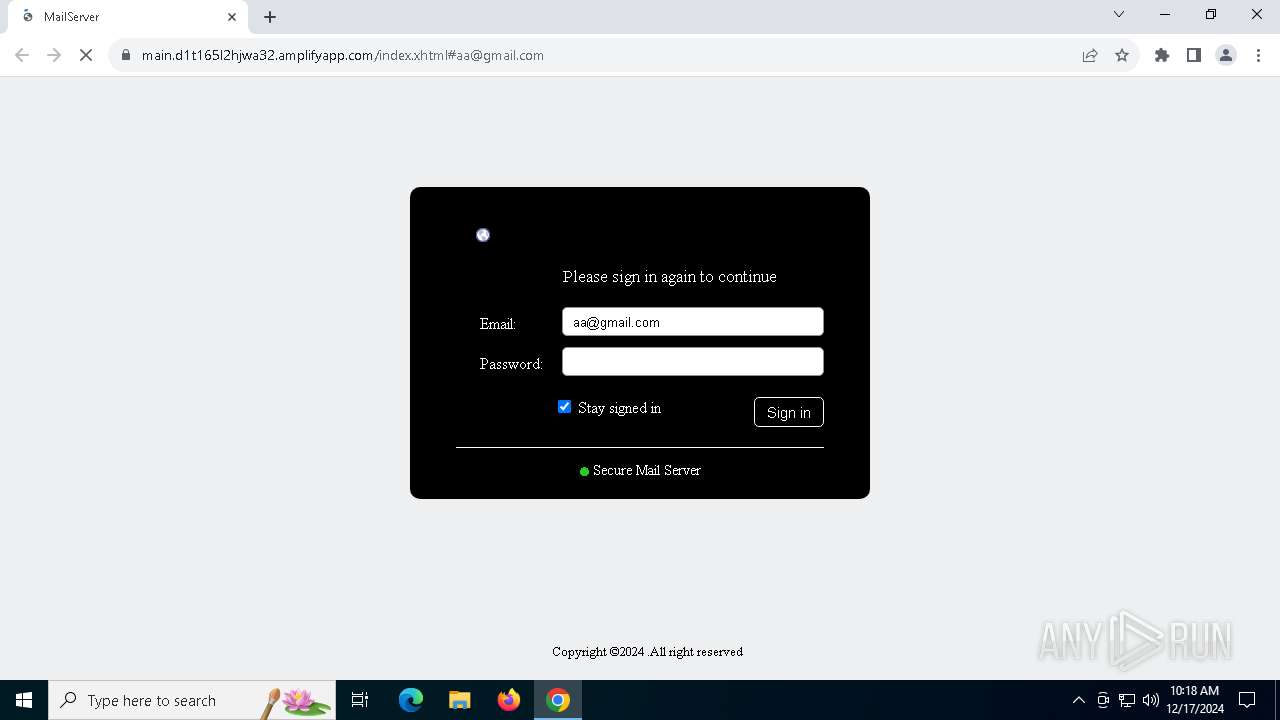This screenshot has height=720, width=1280.
Task: Close the MailServer tab
Action: (232, 17)
